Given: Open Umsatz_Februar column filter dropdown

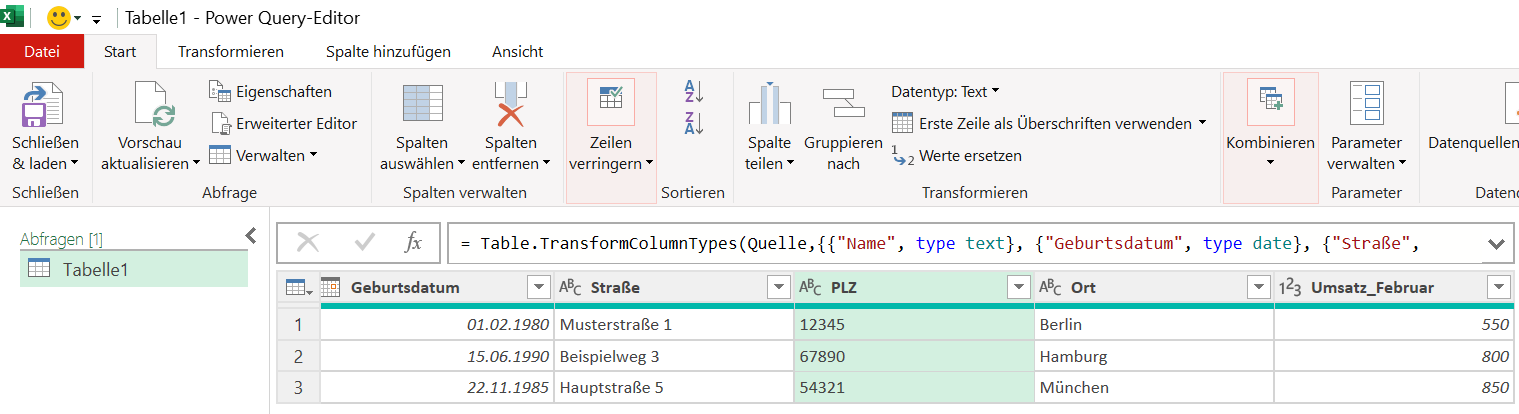Looking at the screenshot, I should [x=1499, y=288].
